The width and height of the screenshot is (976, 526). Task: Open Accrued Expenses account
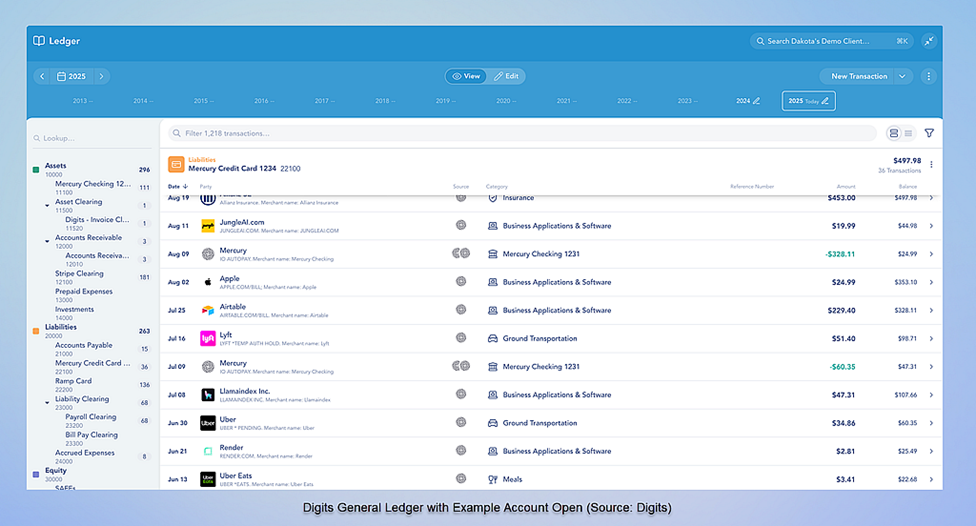point(85,453)
